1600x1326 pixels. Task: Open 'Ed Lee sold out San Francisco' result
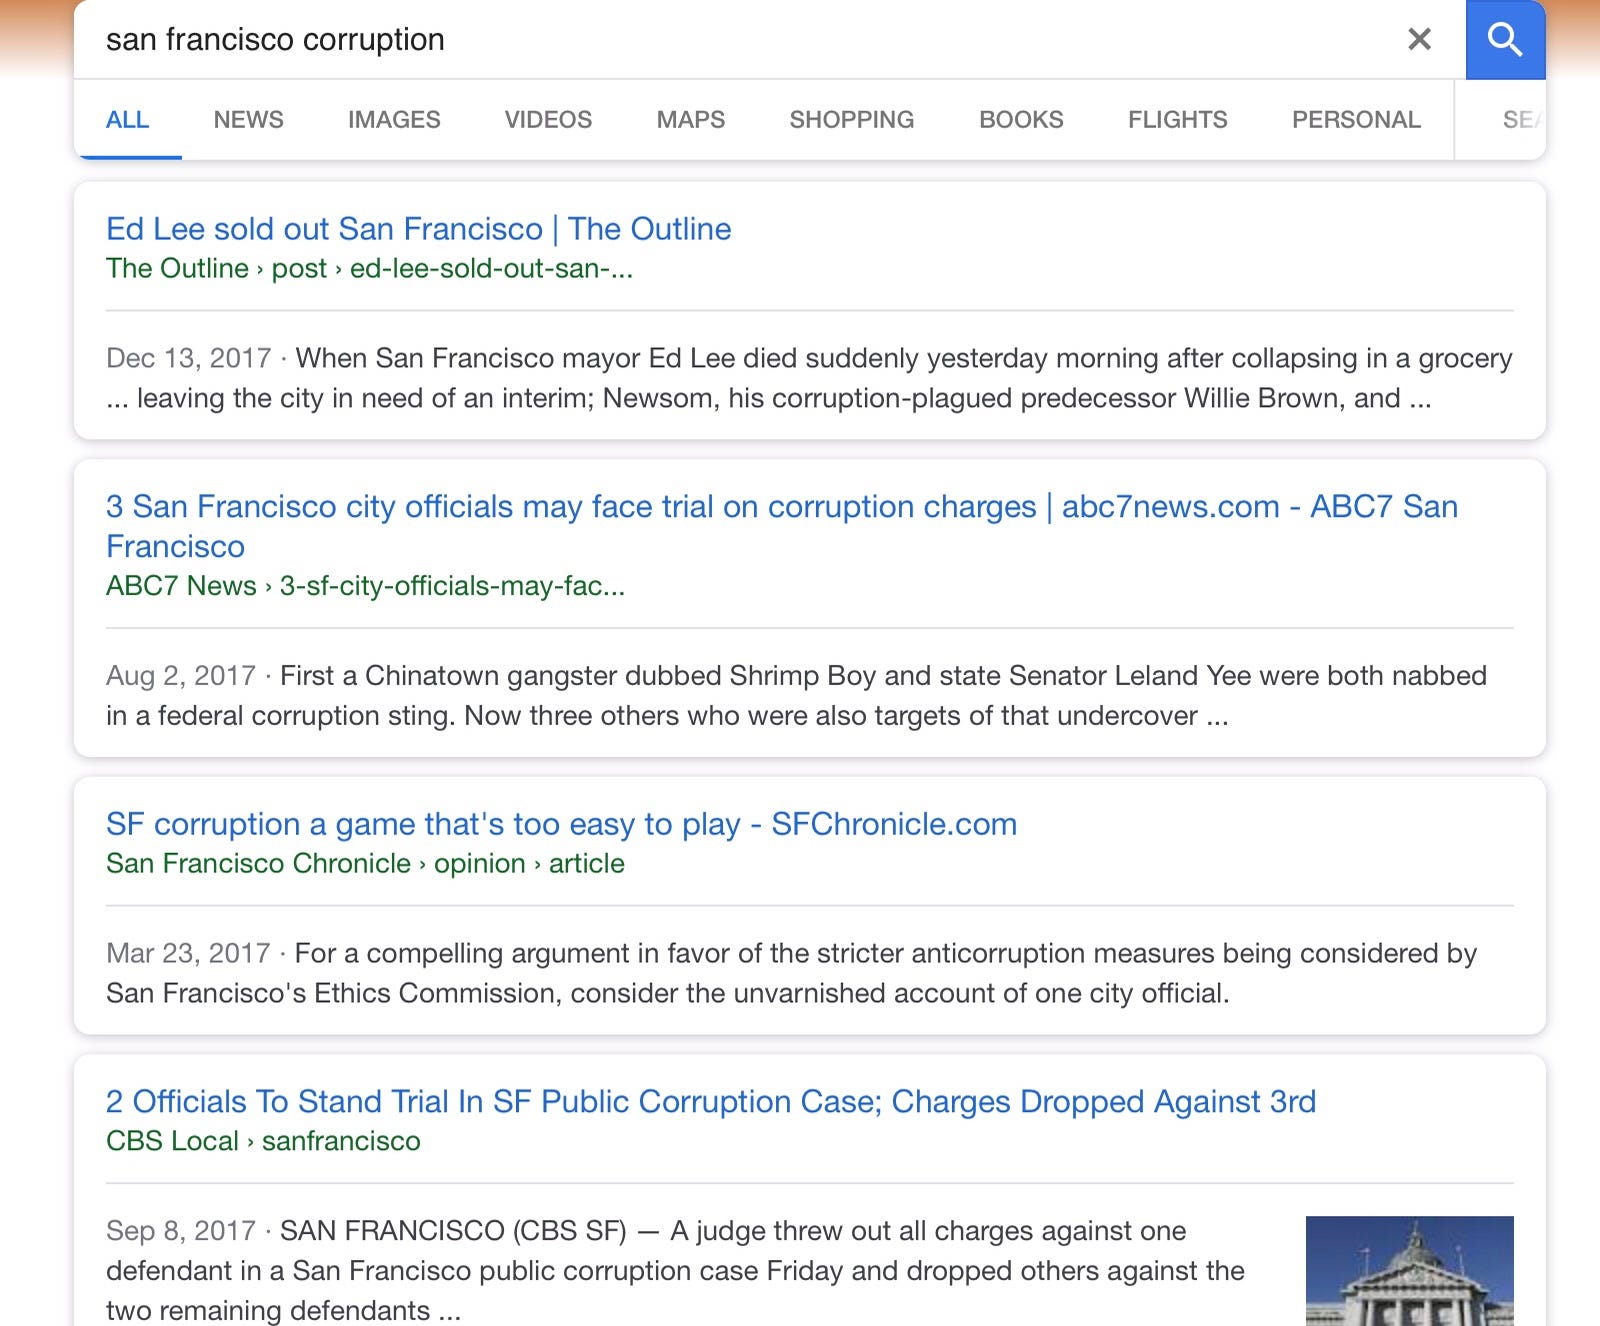[418, 229]
